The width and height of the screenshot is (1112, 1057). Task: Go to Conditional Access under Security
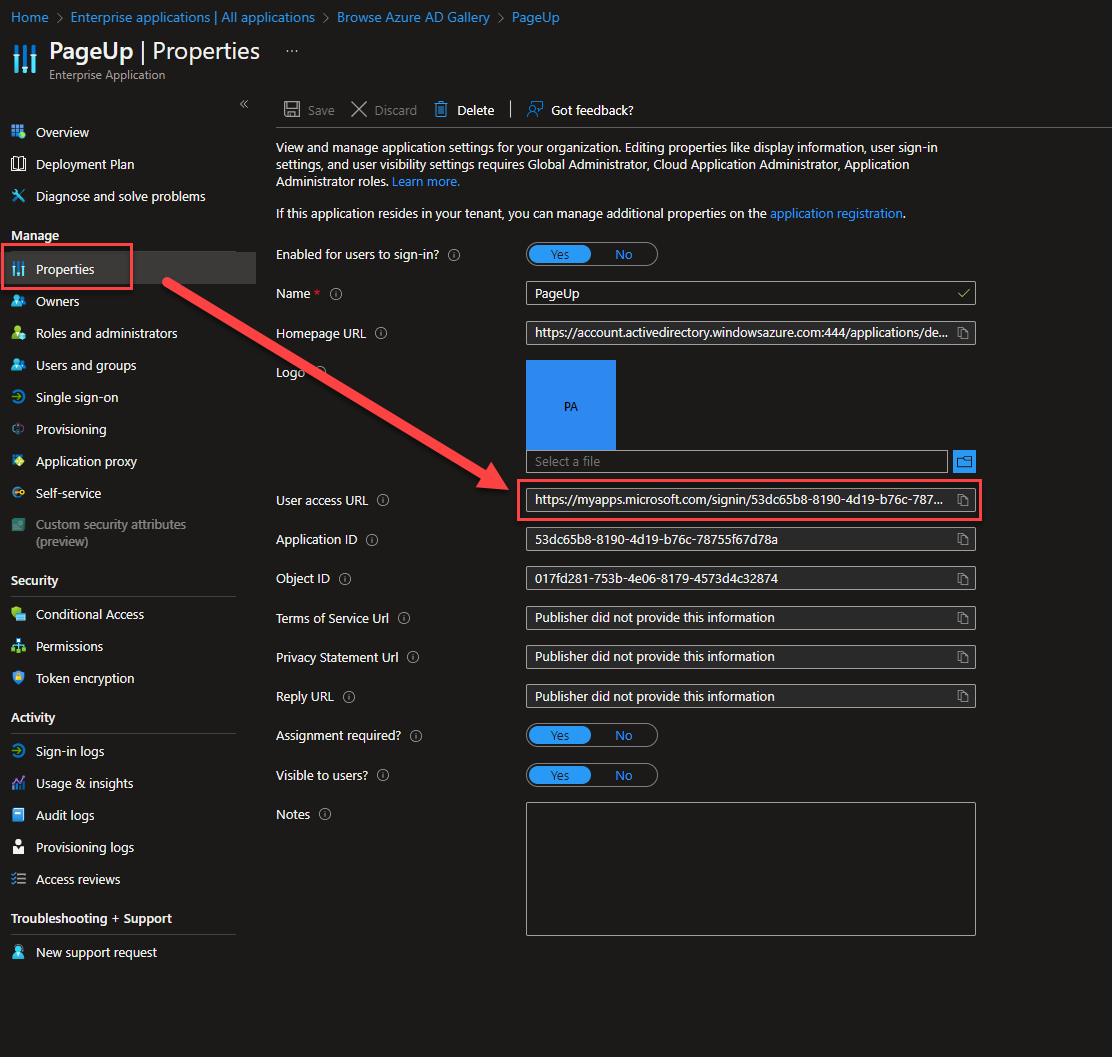tap(90, 614)
